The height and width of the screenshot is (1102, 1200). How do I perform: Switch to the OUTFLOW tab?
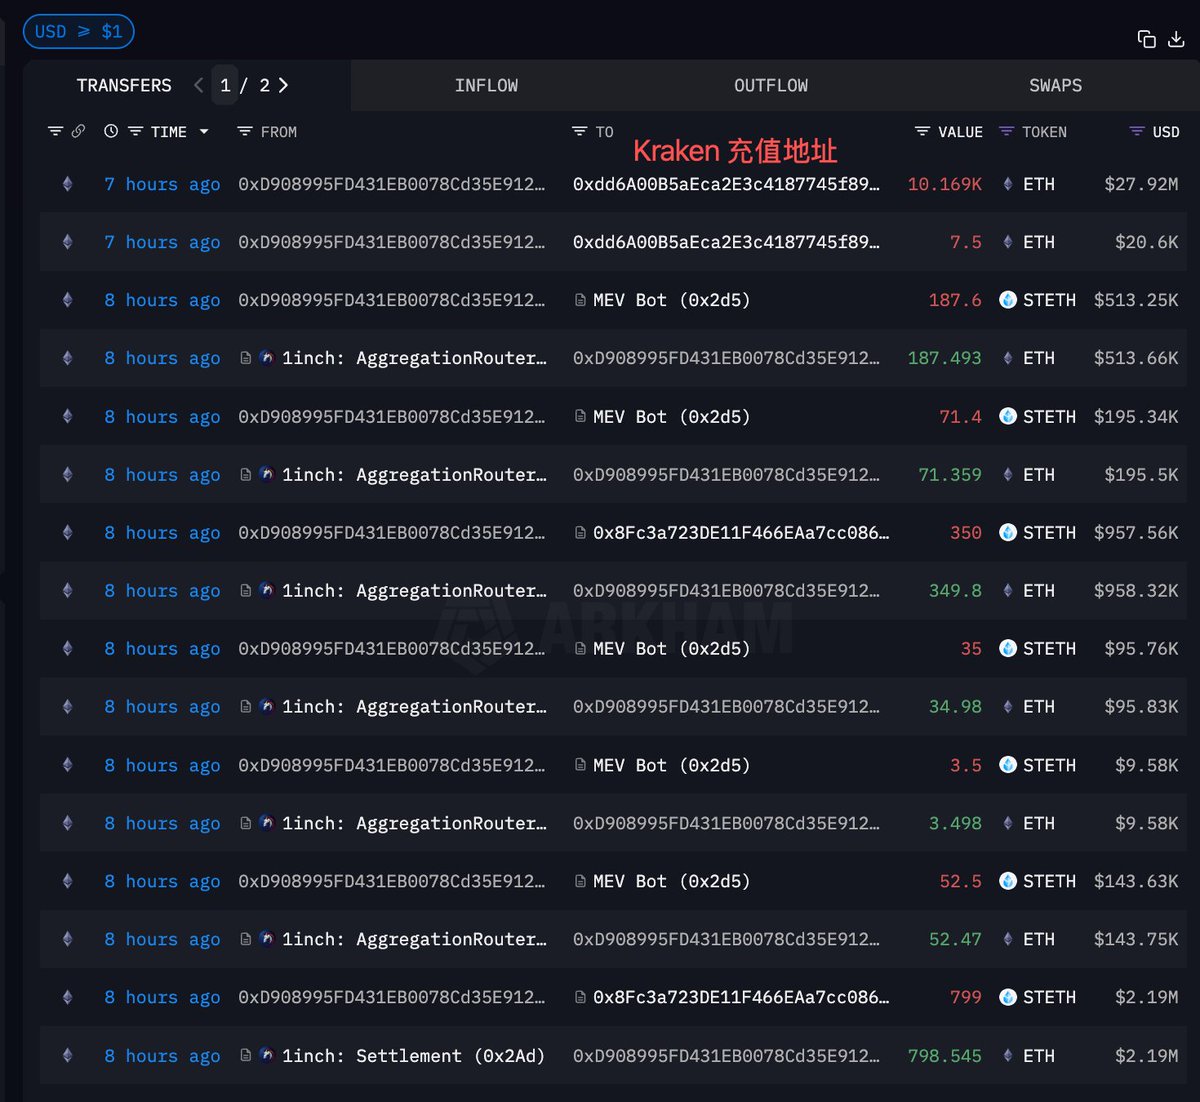pos(770,85)
